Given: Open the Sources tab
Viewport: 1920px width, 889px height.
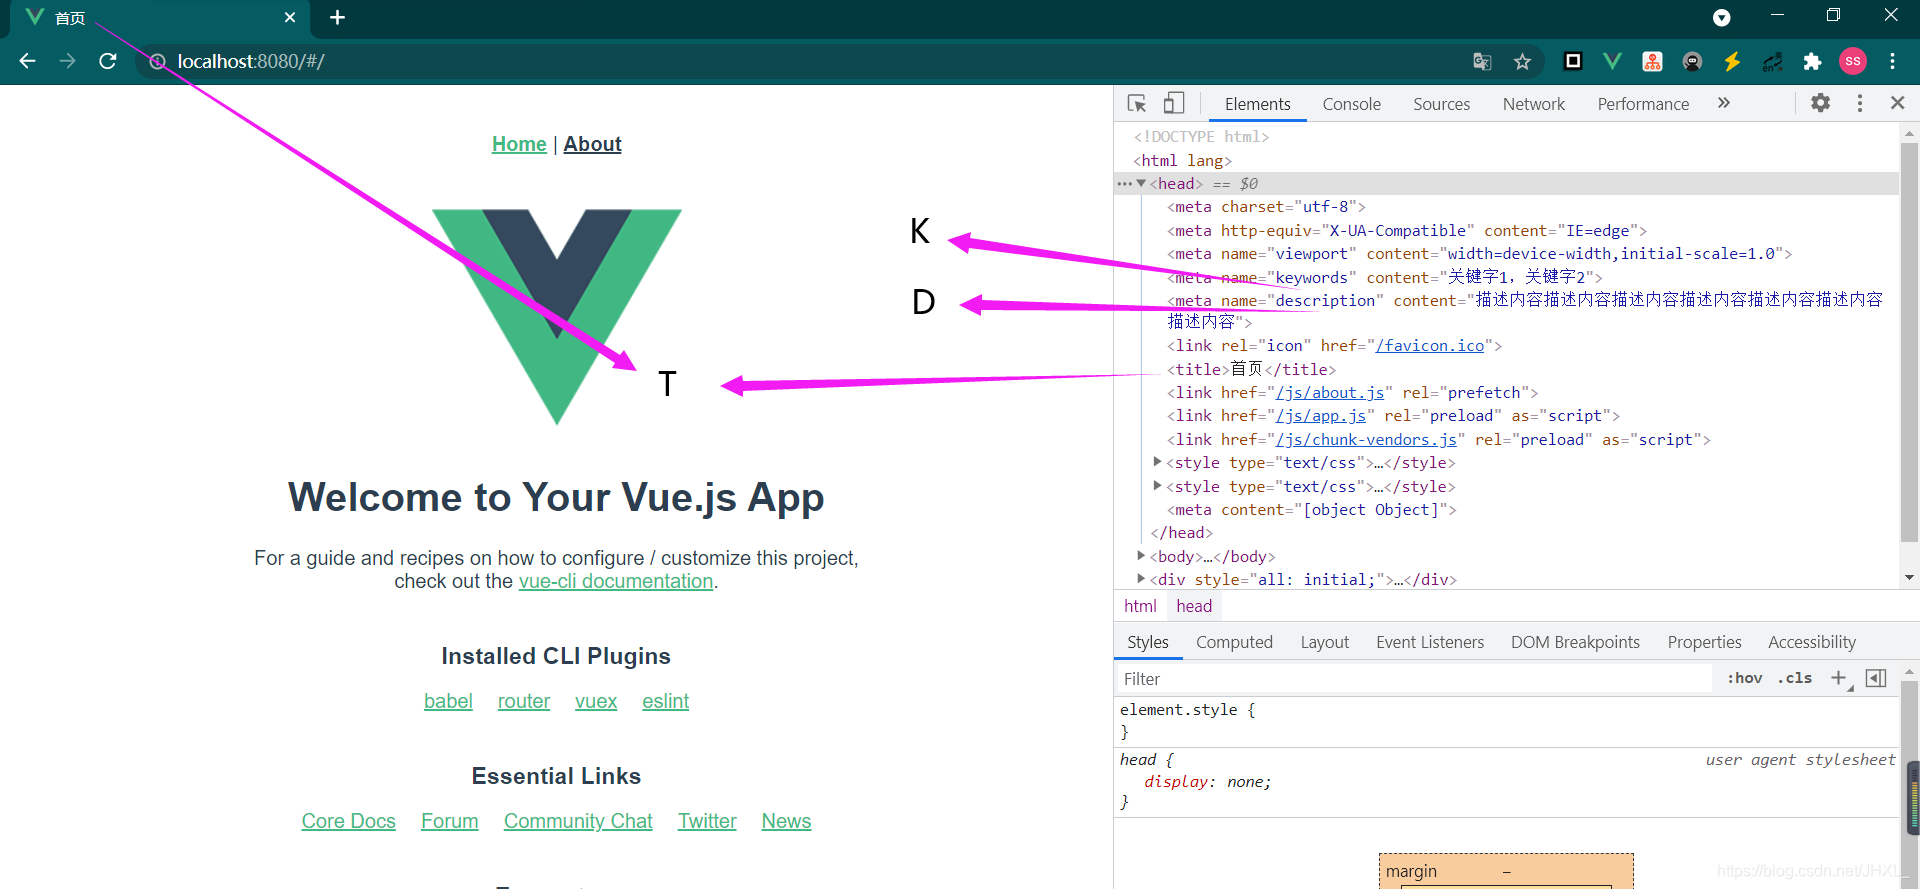Looking at the screenshot, I should pos(1441,104).
